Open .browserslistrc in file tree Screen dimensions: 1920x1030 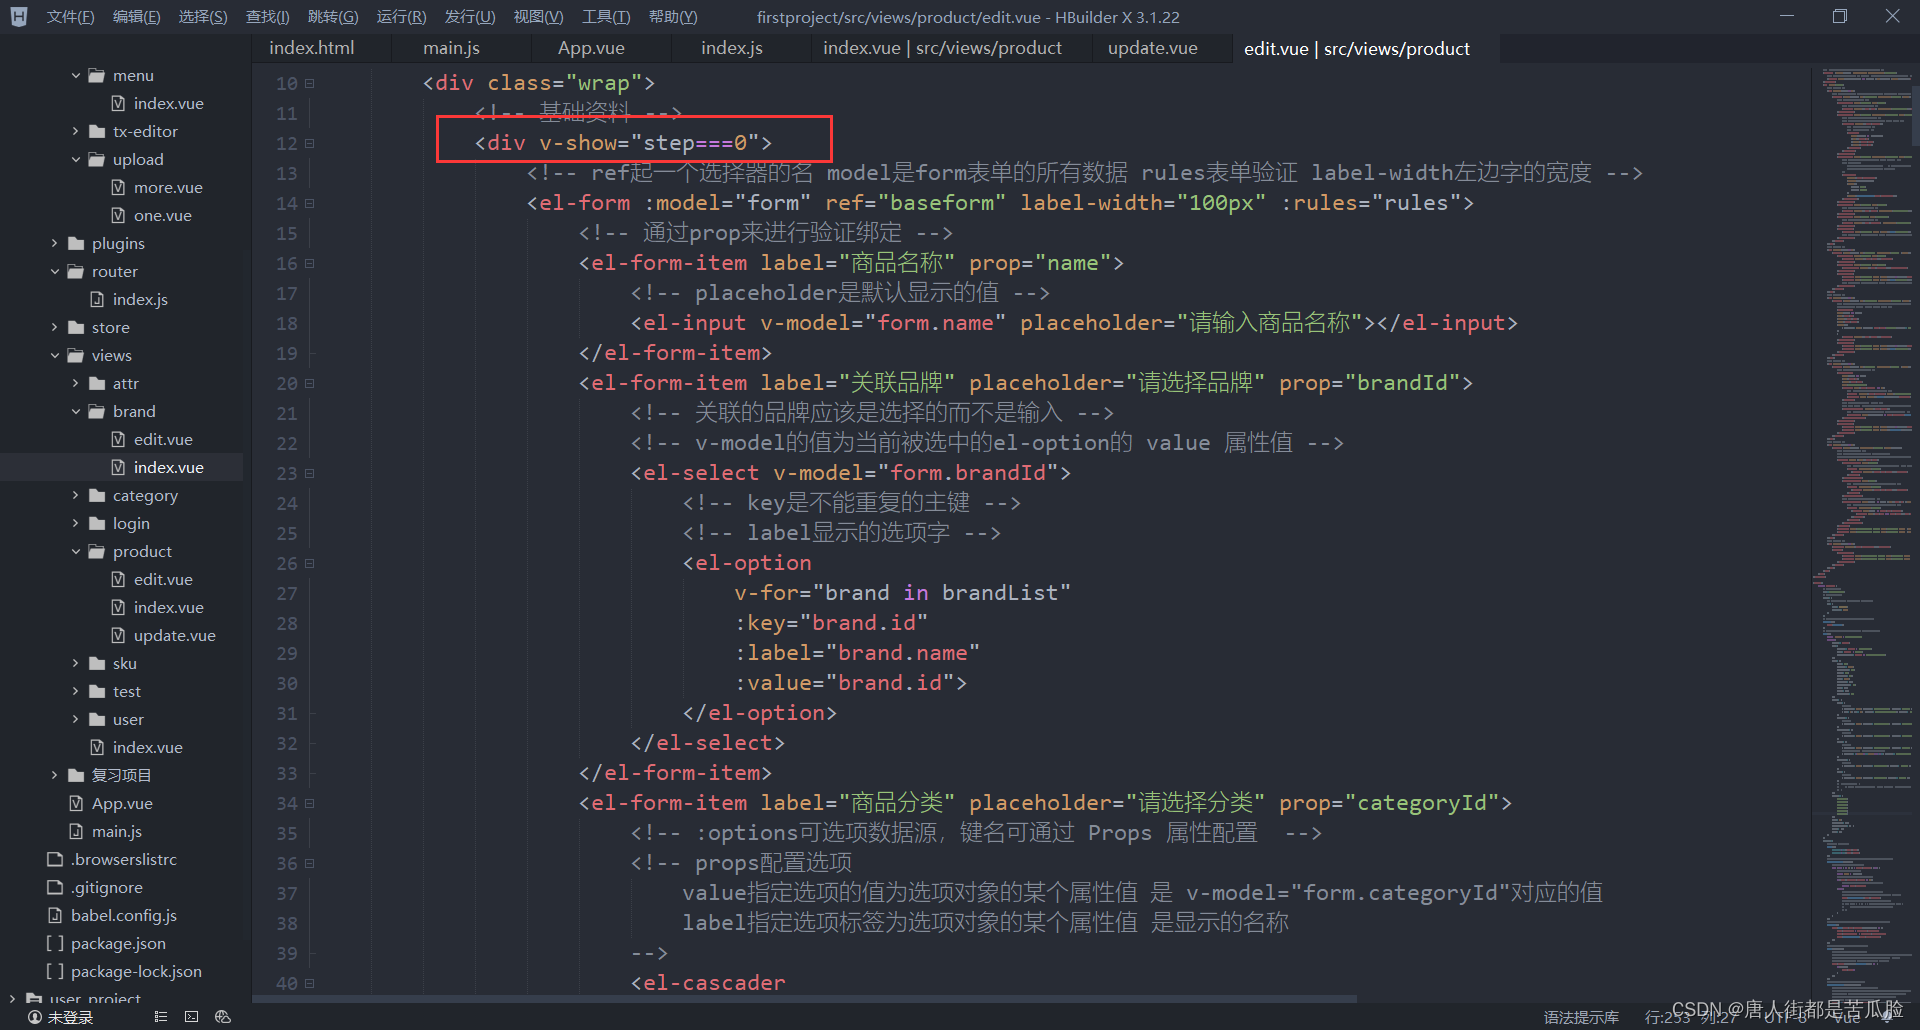[x=124, y=859]
